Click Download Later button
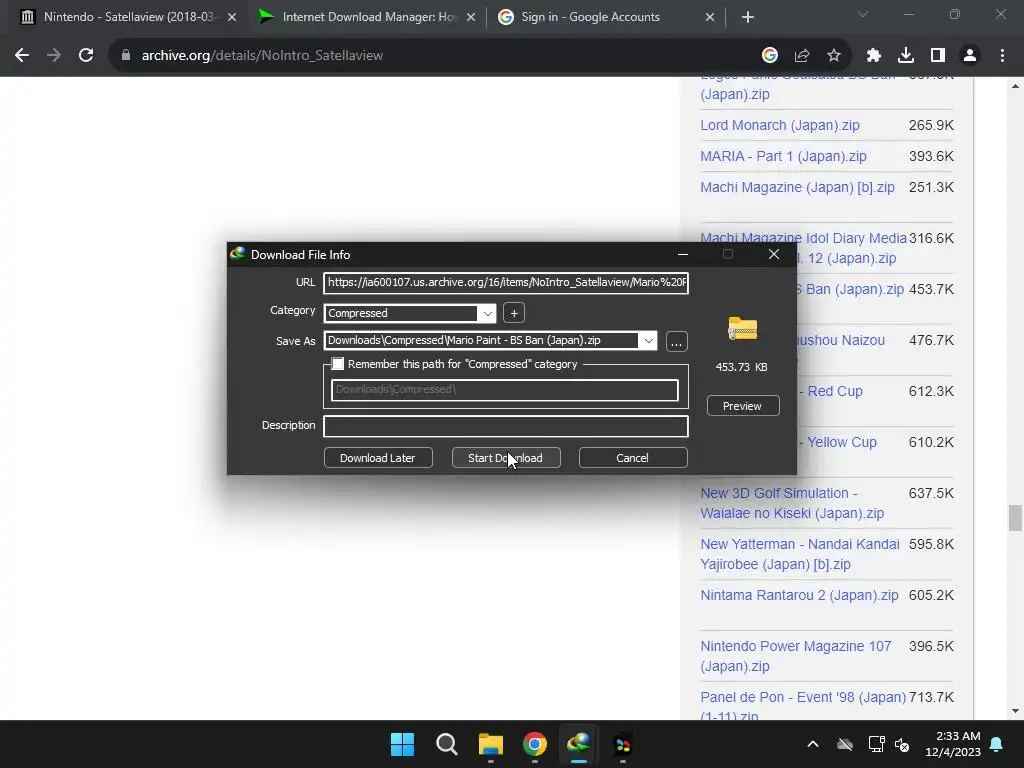The image size is (1024, 768). [378, 458]
